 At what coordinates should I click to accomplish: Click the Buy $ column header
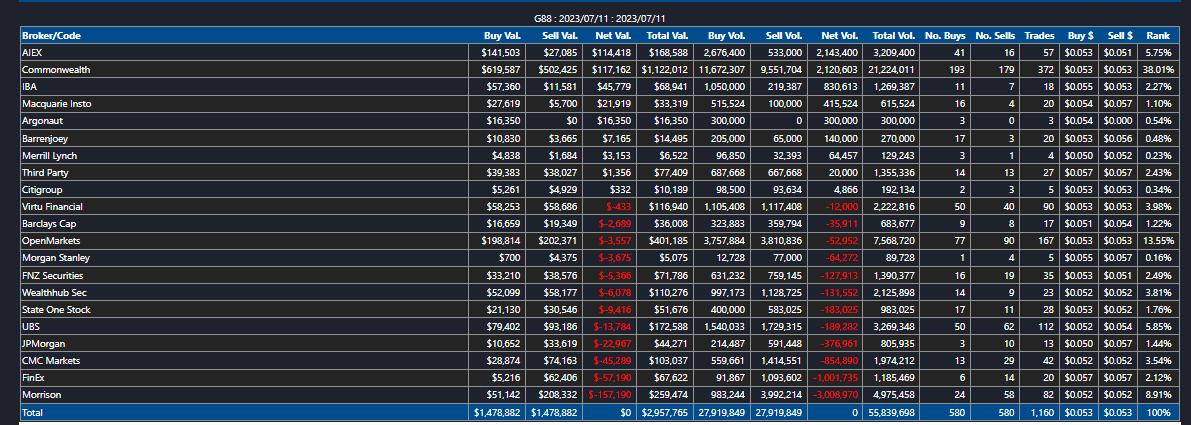pyautogui.click(x=1079, y=36)
